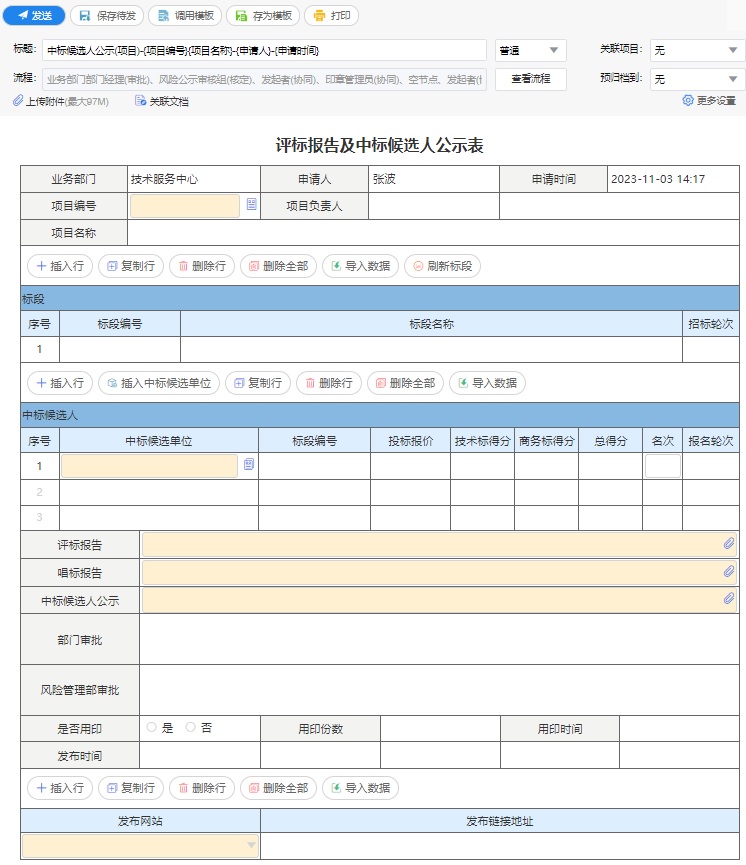The width and height of the screenshot is (746, 865).
Task: Click the 名次 input box in row 1
Action: click(663, 466)
